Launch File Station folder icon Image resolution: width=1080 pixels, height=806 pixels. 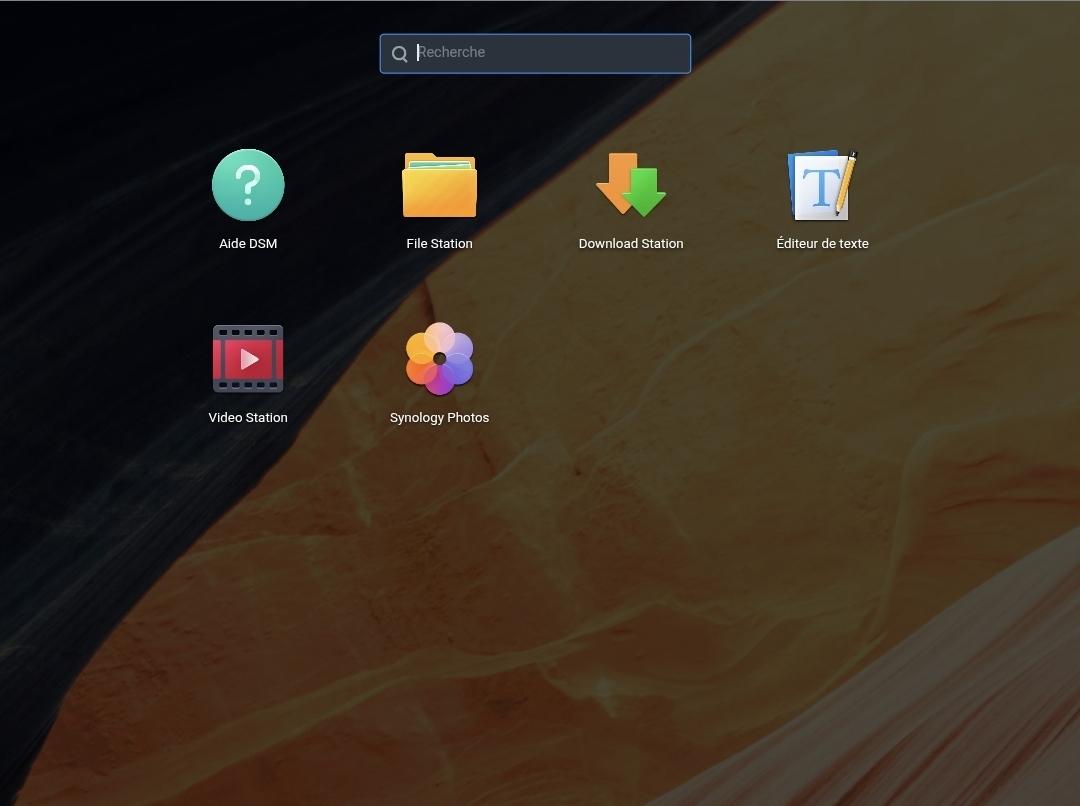[439, 185]
